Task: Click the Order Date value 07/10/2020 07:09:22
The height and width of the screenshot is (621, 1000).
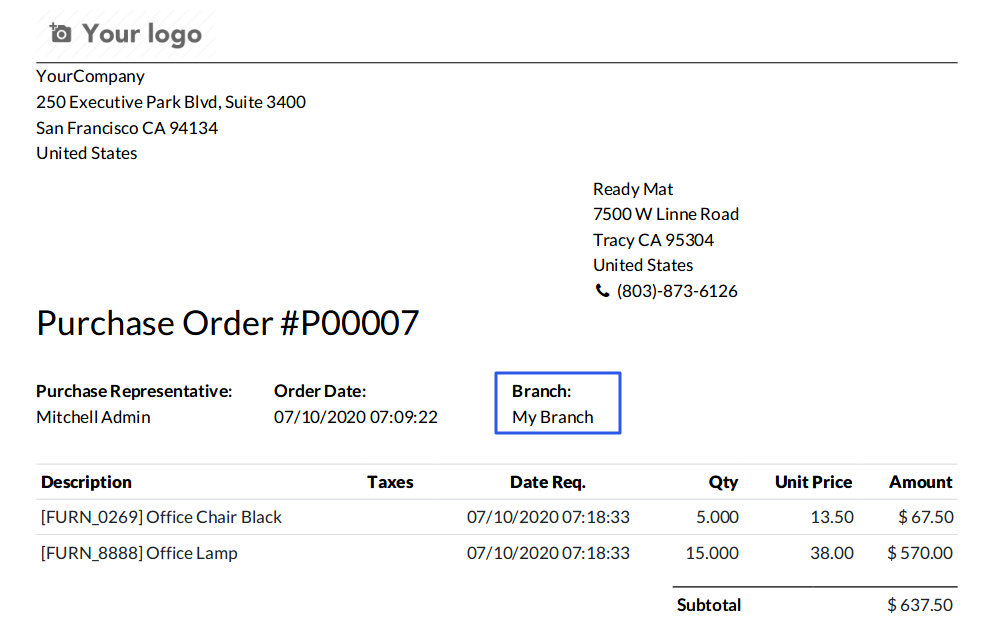Action: point(355,417)
